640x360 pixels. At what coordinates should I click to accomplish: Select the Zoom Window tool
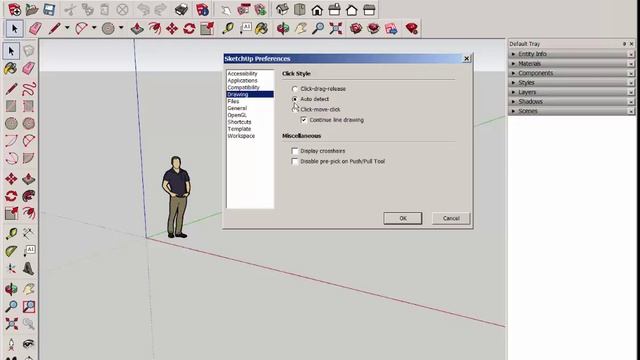(x=29, y=307)
